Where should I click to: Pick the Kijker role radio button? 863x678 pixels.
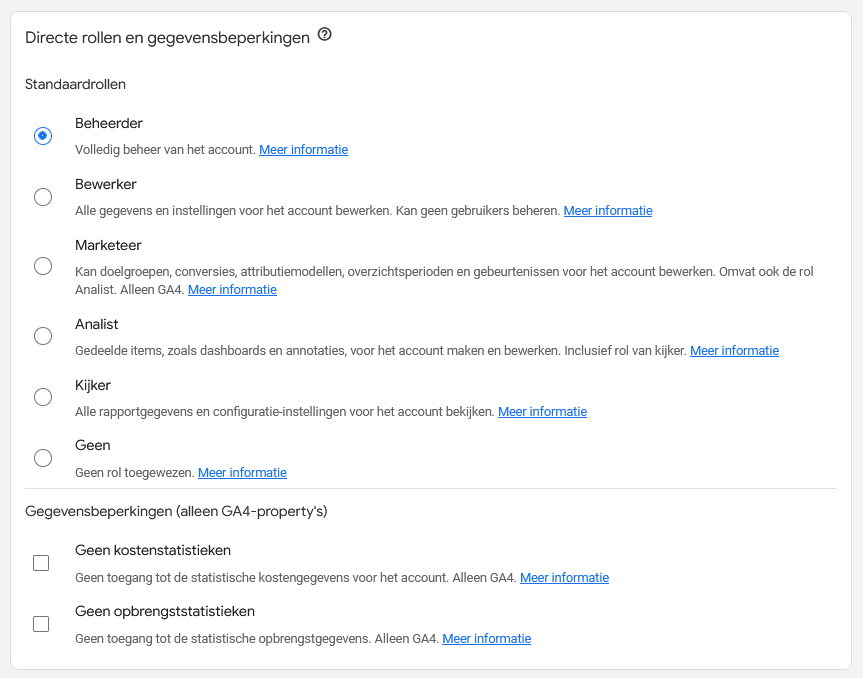(x=43, y=397)
